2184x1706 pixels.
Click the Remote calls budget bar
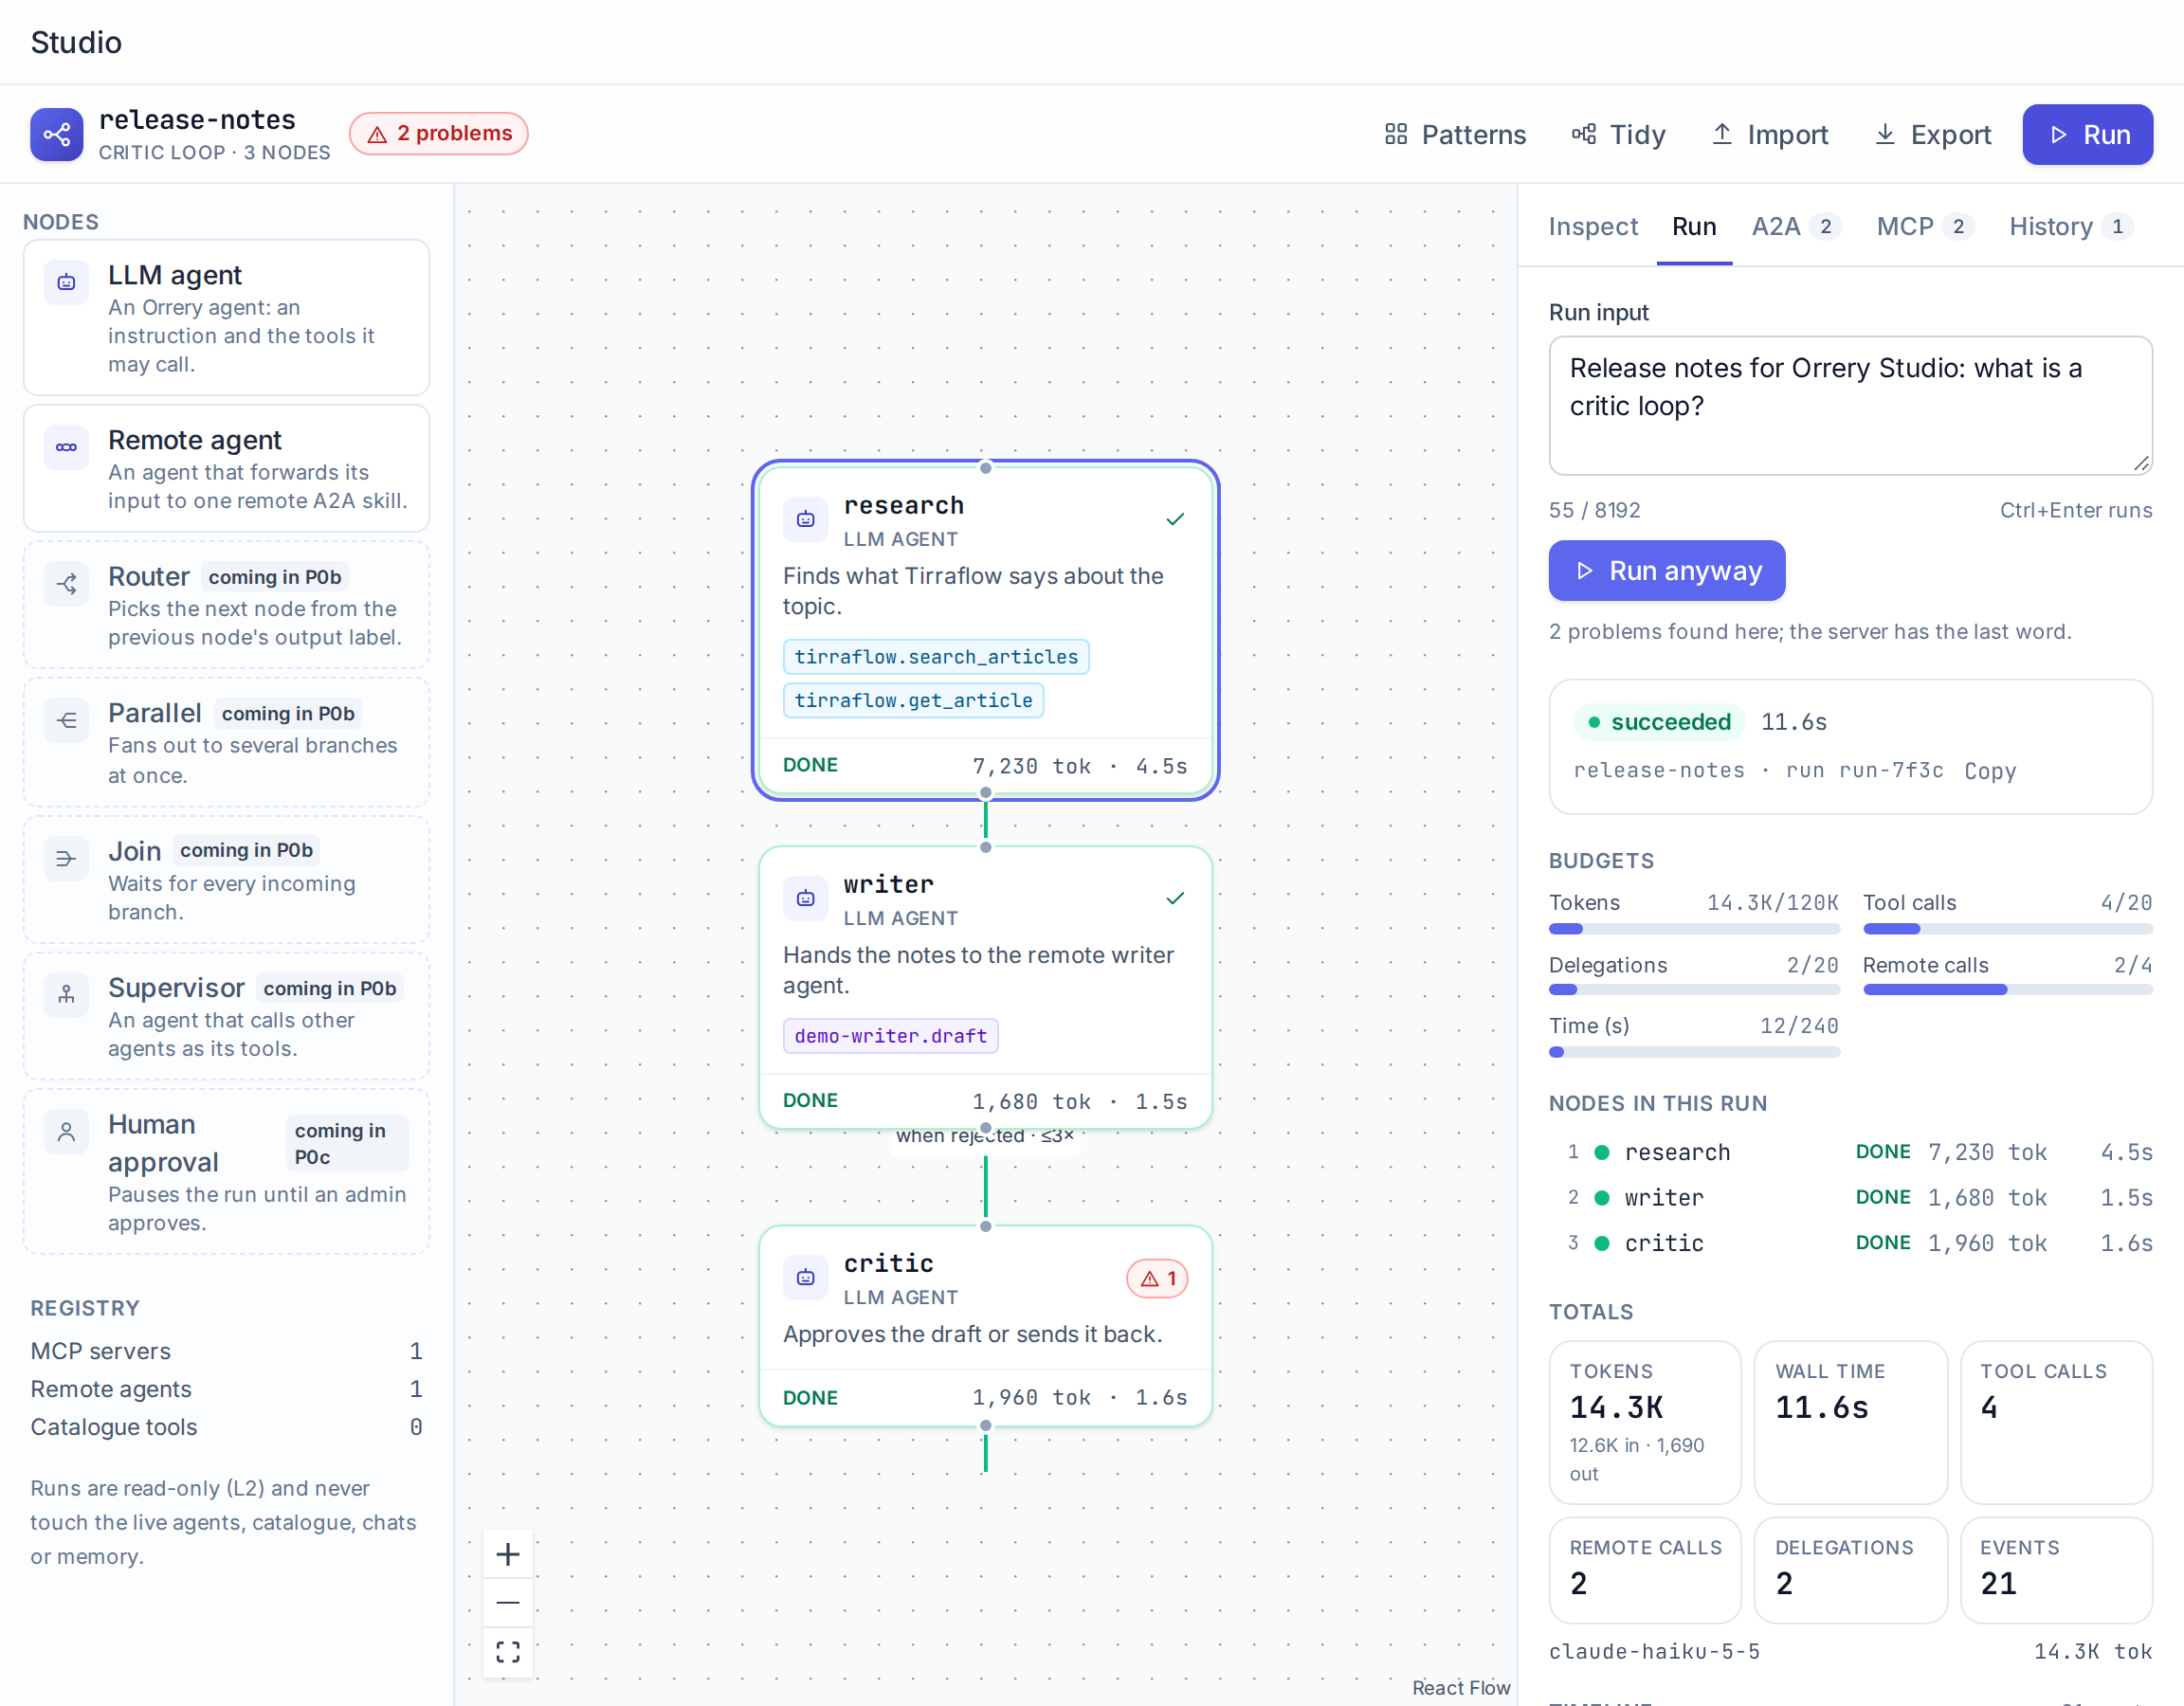(x=2008, y=990)
